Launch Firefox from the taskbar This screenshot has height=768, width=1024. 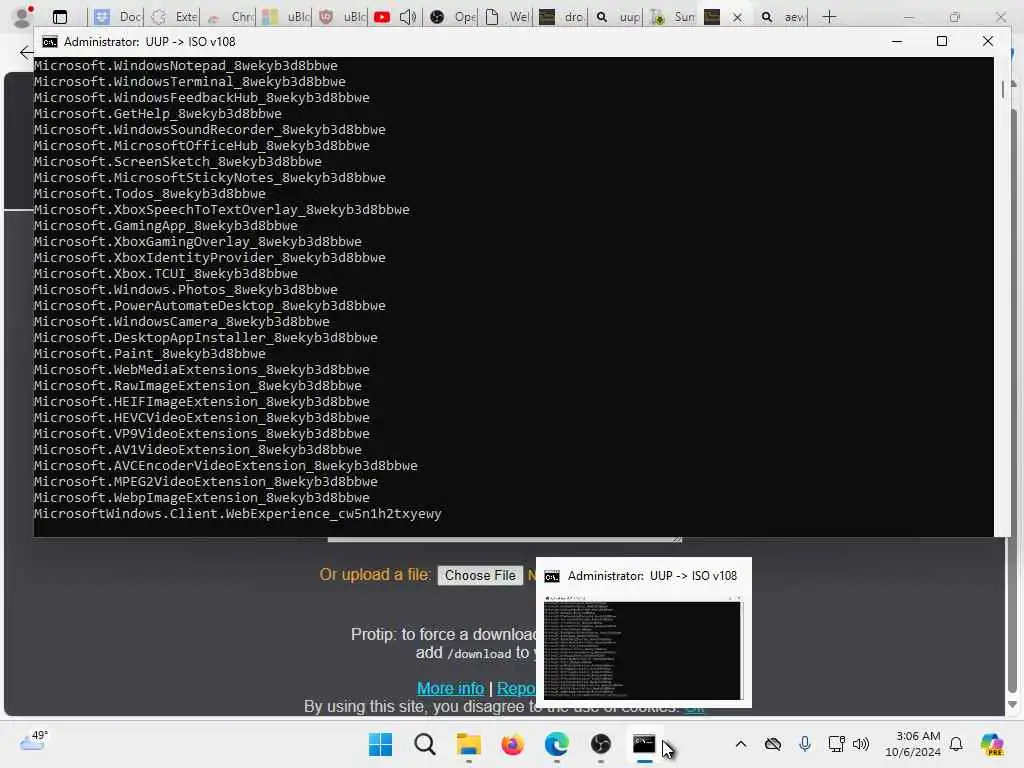[x=512, y=744]
